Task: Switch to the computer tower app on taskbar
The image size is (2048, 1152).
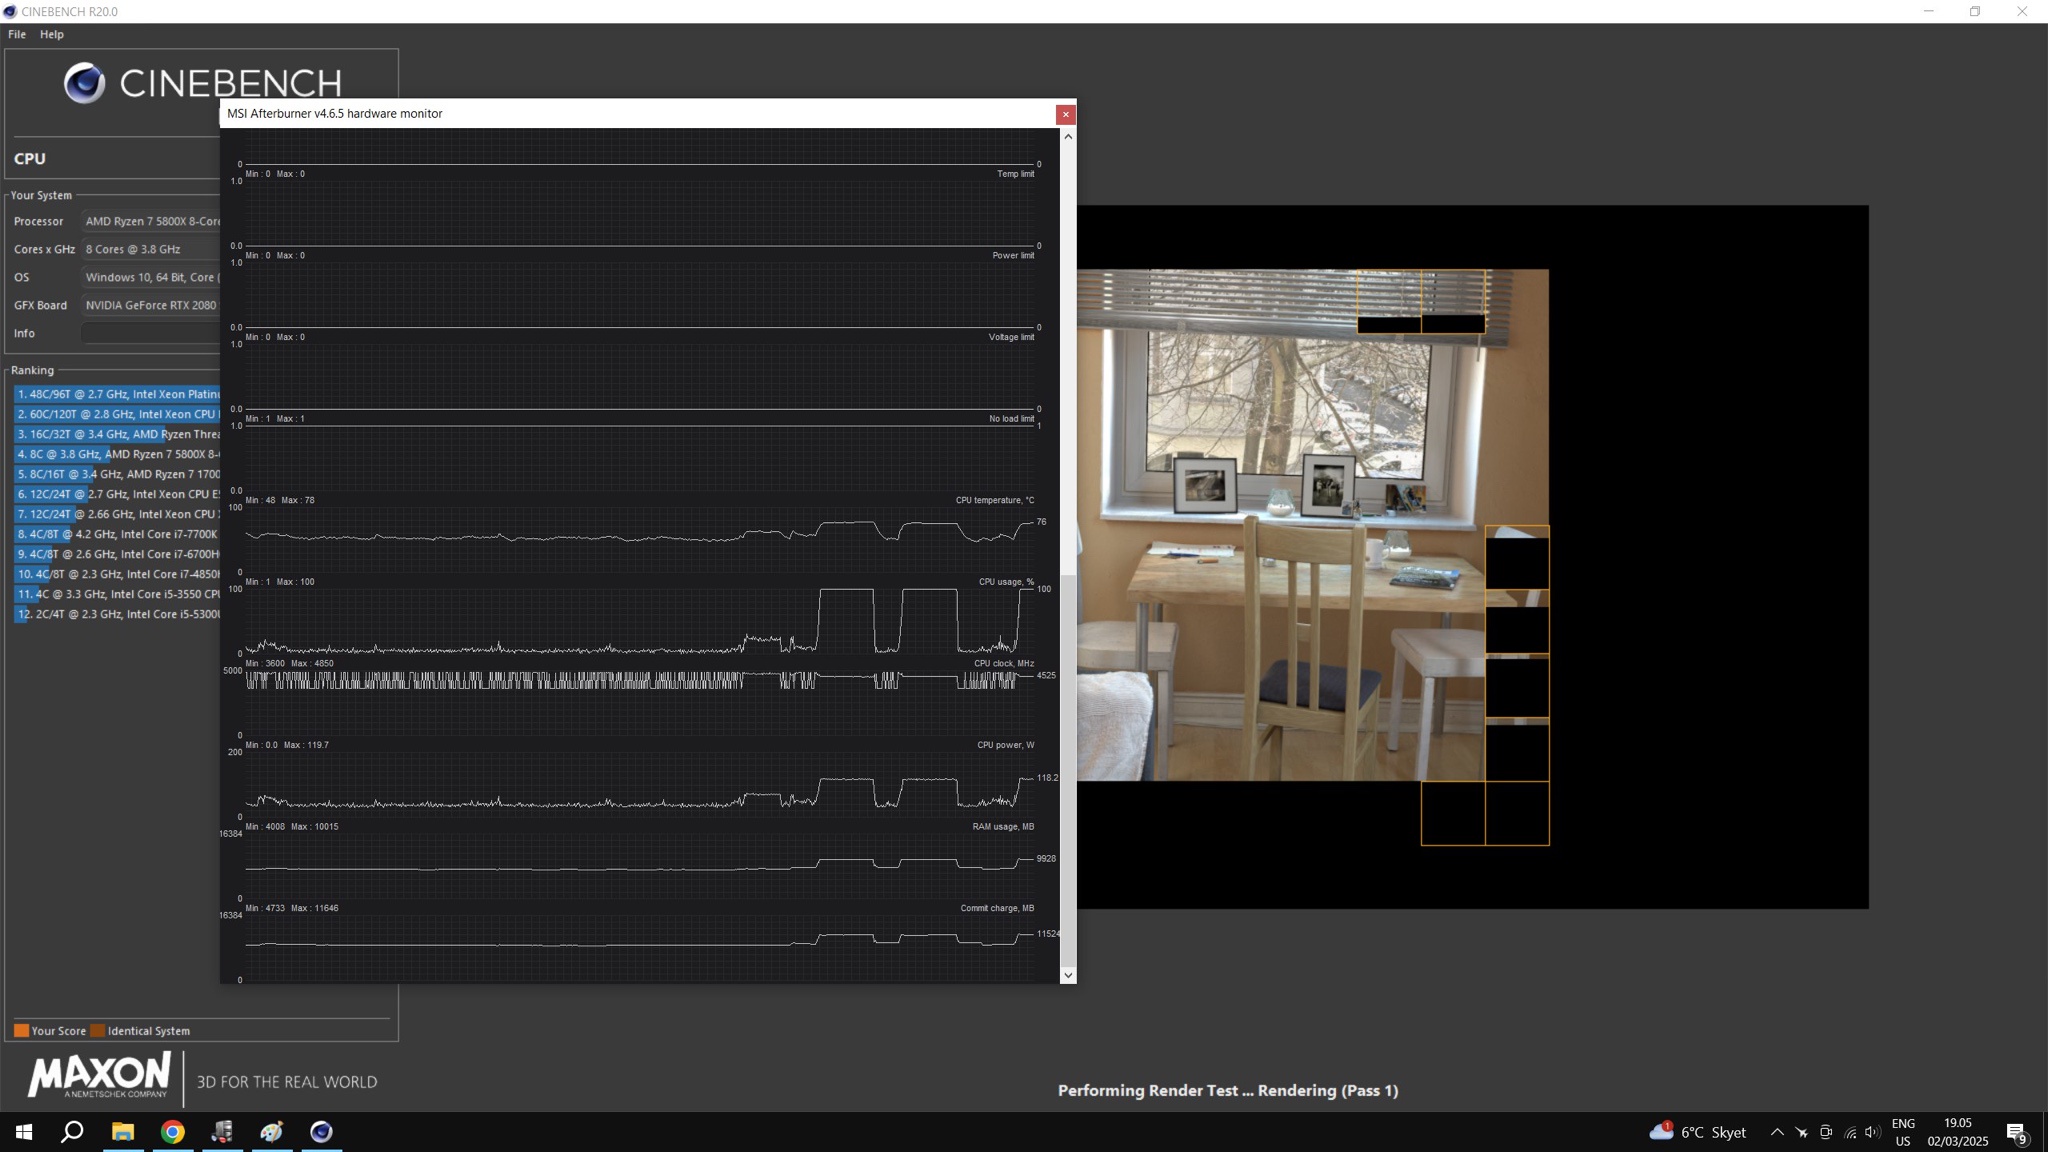Action: click(x=222, y=1132)
